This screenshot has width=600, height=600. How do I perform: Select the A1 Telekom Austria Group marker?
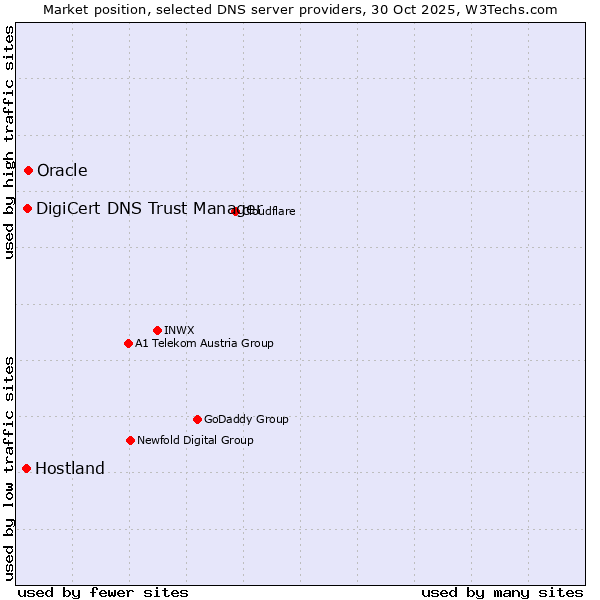(x=128, y=343)
